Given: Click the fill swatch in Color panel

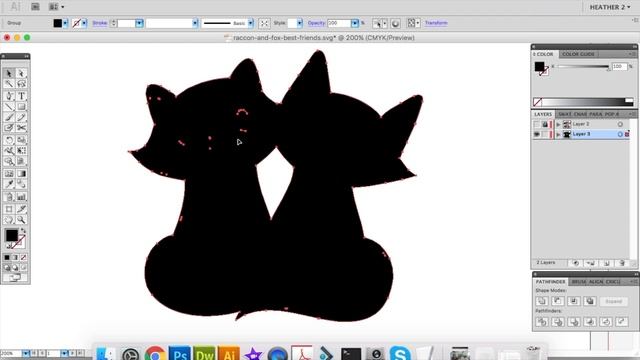Looking at the screenshot, I should [539, 66].
